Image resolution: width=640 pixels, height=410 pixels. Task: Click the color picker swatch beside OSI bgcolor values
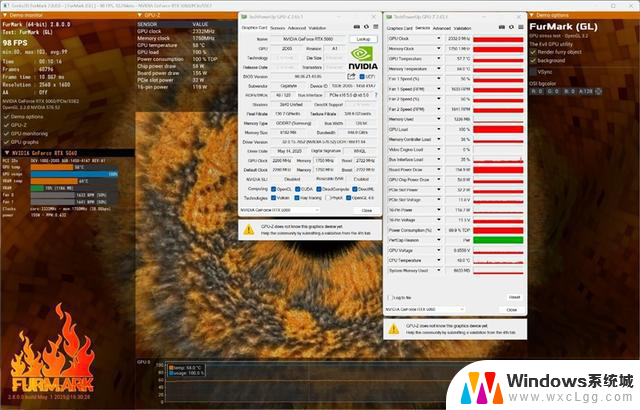point(598,91)
